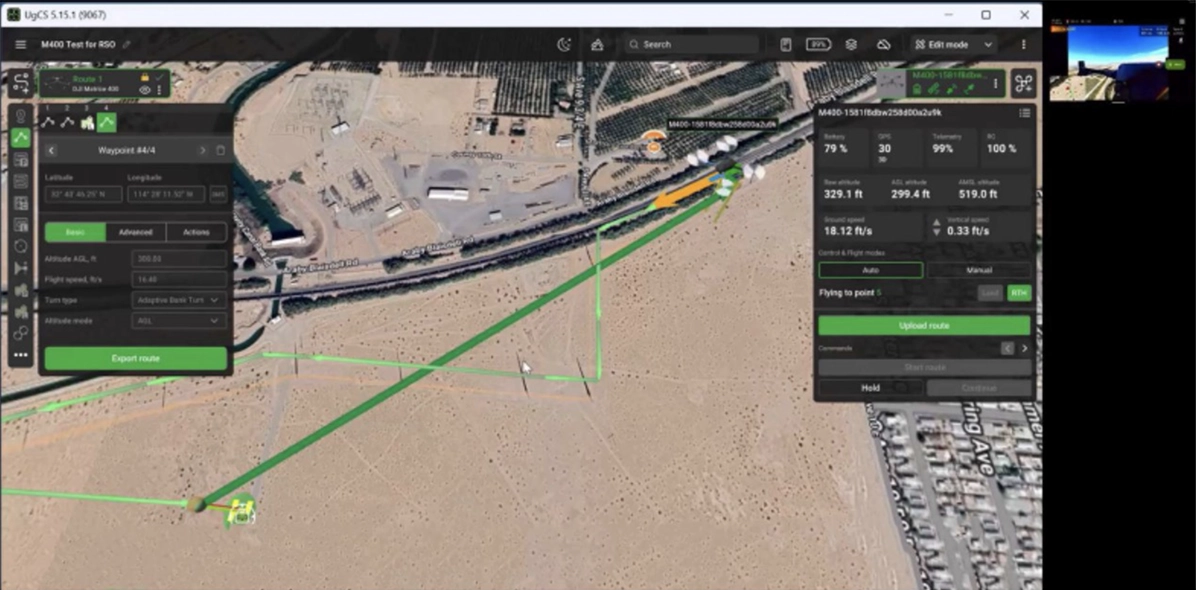
Task: Open the mobile device icon in top bar
Action: point(786,45)
